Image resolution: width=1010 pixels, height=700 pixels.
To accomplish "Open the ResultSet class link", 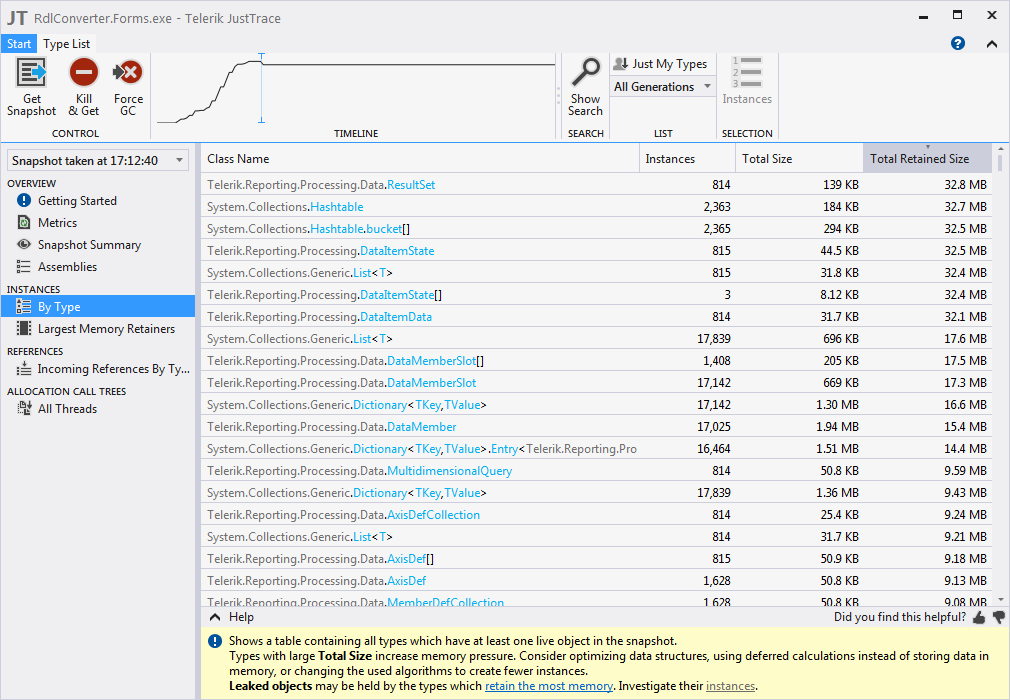I will pos(410,185).
